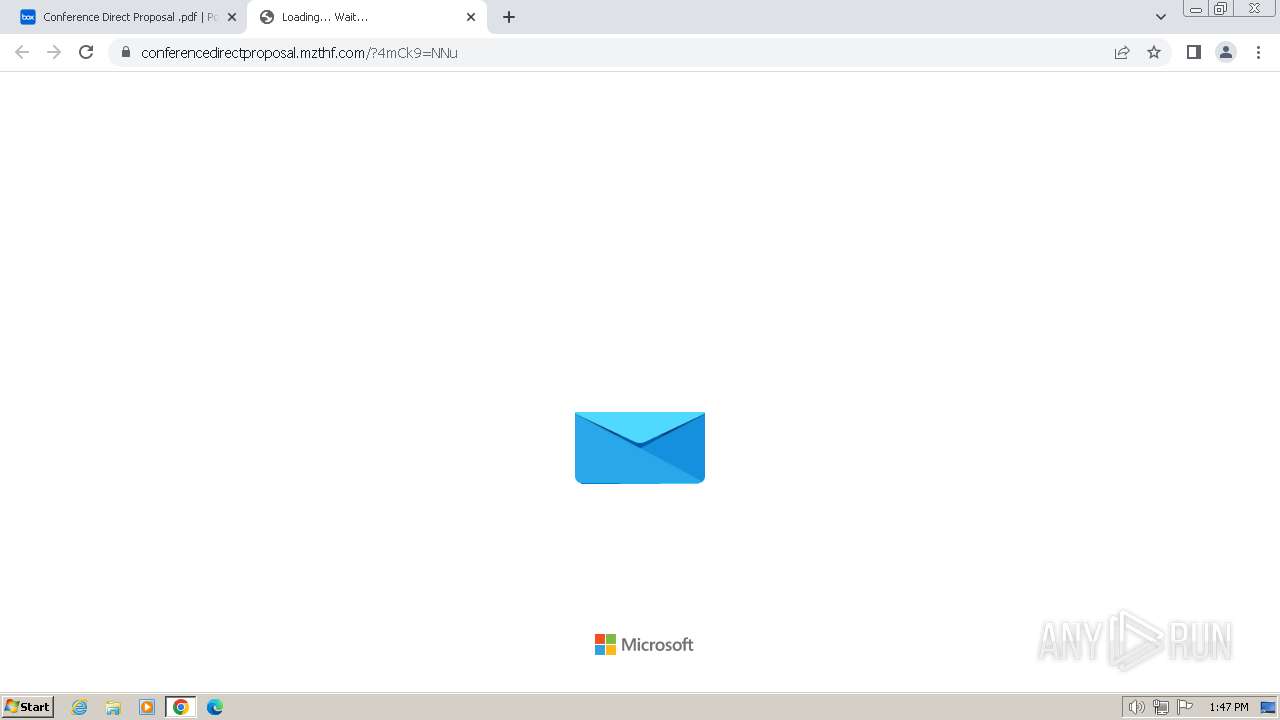Open the tab search dropdown chevron
1280x720 pixels.
tap(1161, 17)
